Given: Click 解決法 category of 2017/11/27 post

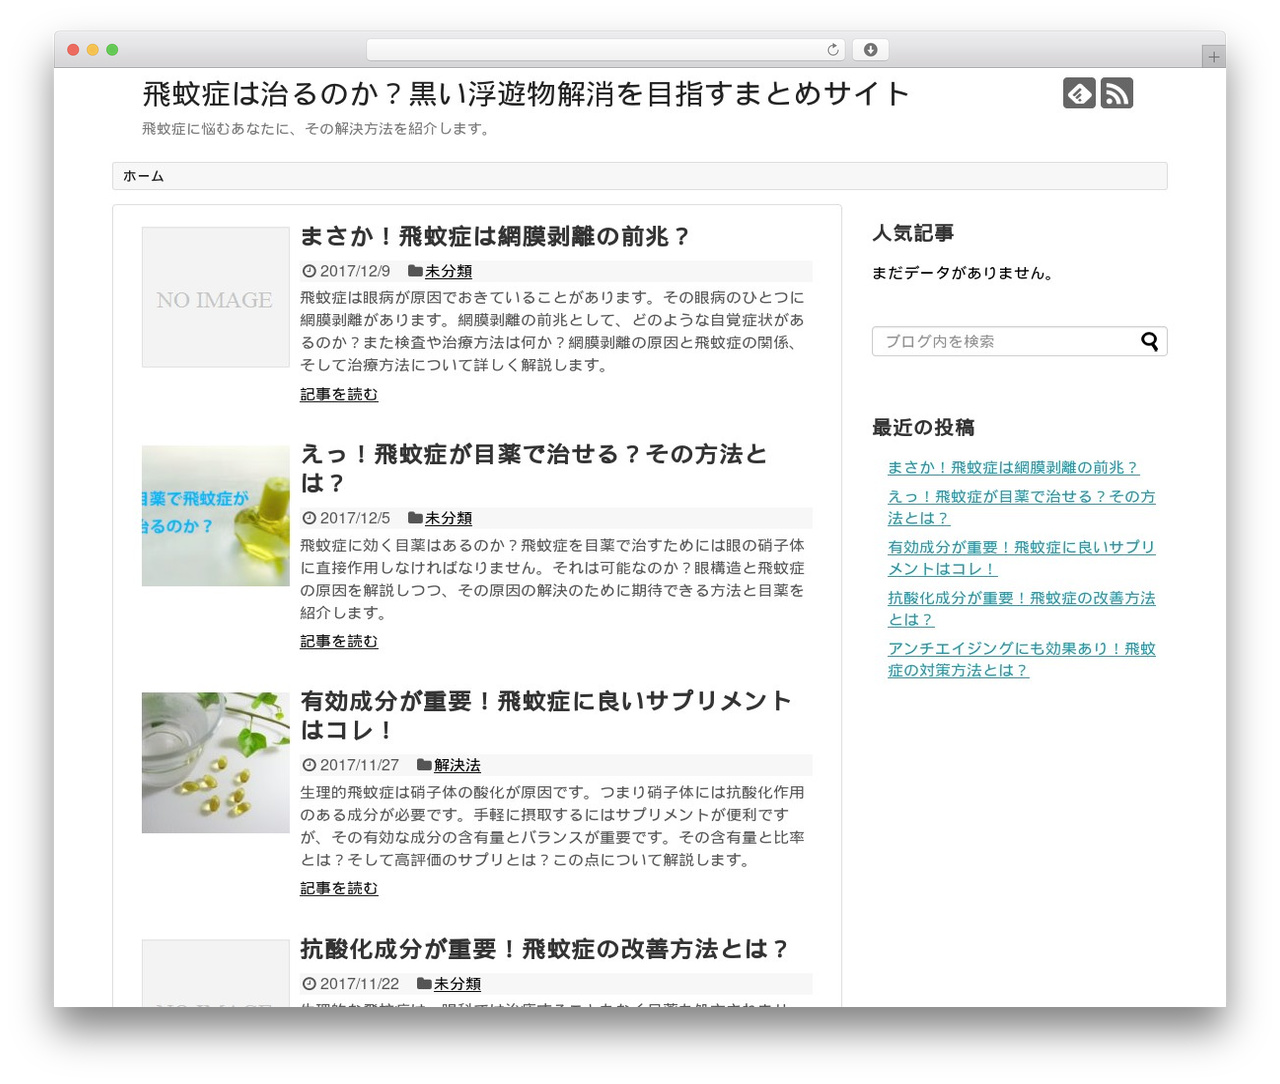Looking at the screenshot, I should (x=457, y=765).
